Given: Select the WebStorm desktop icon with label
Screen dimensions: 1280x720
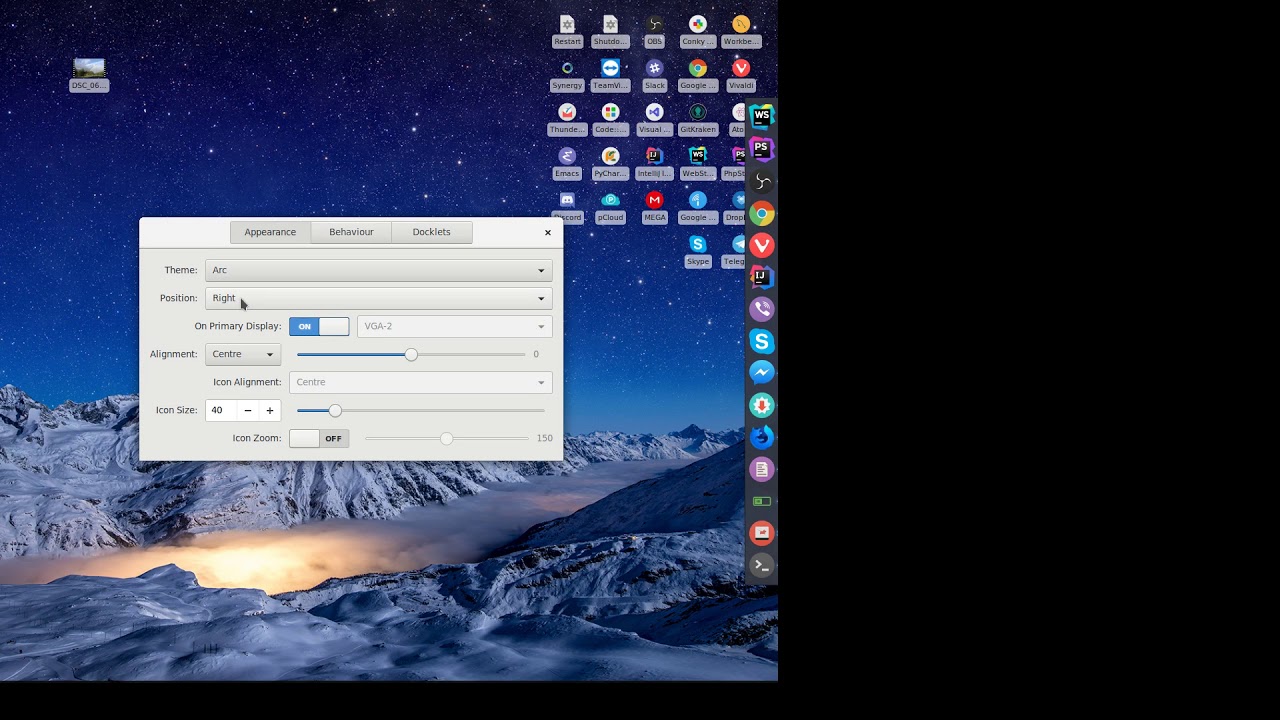Looking at the screenshot, I should coord(698,163).
